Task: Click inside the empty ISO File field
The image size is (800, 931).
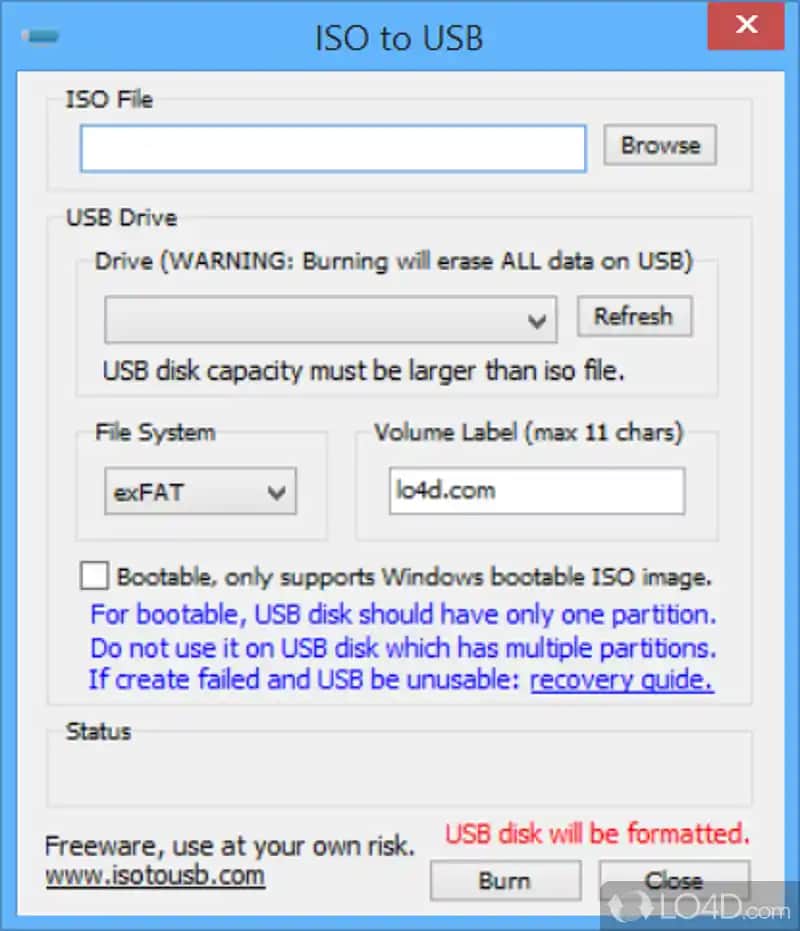Action: tap(330, 146)
